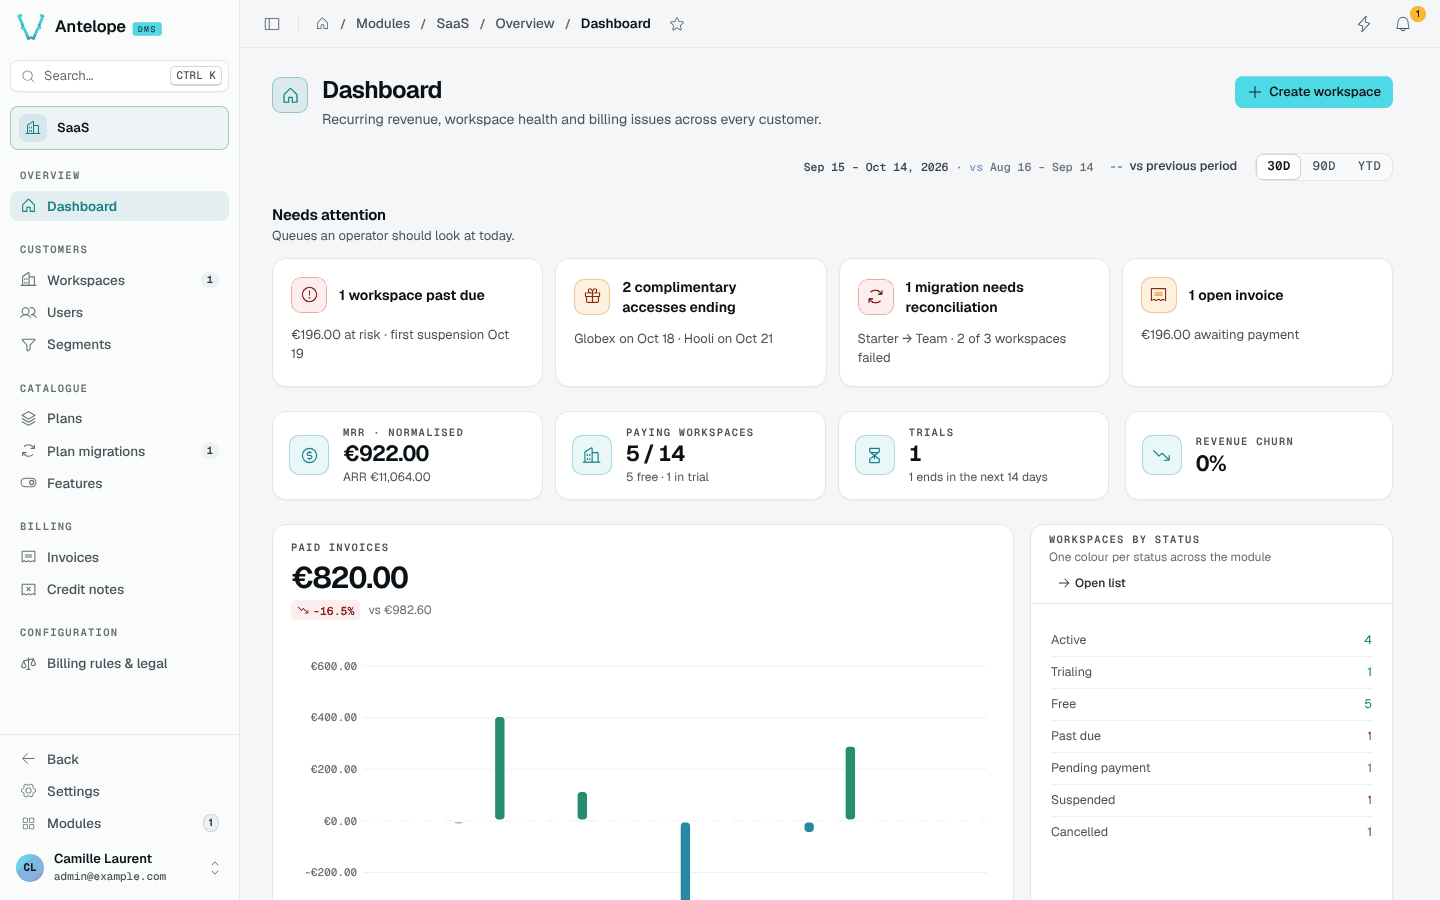
Task: Click the trials hourglass icon
Action: tap(875, 455)
